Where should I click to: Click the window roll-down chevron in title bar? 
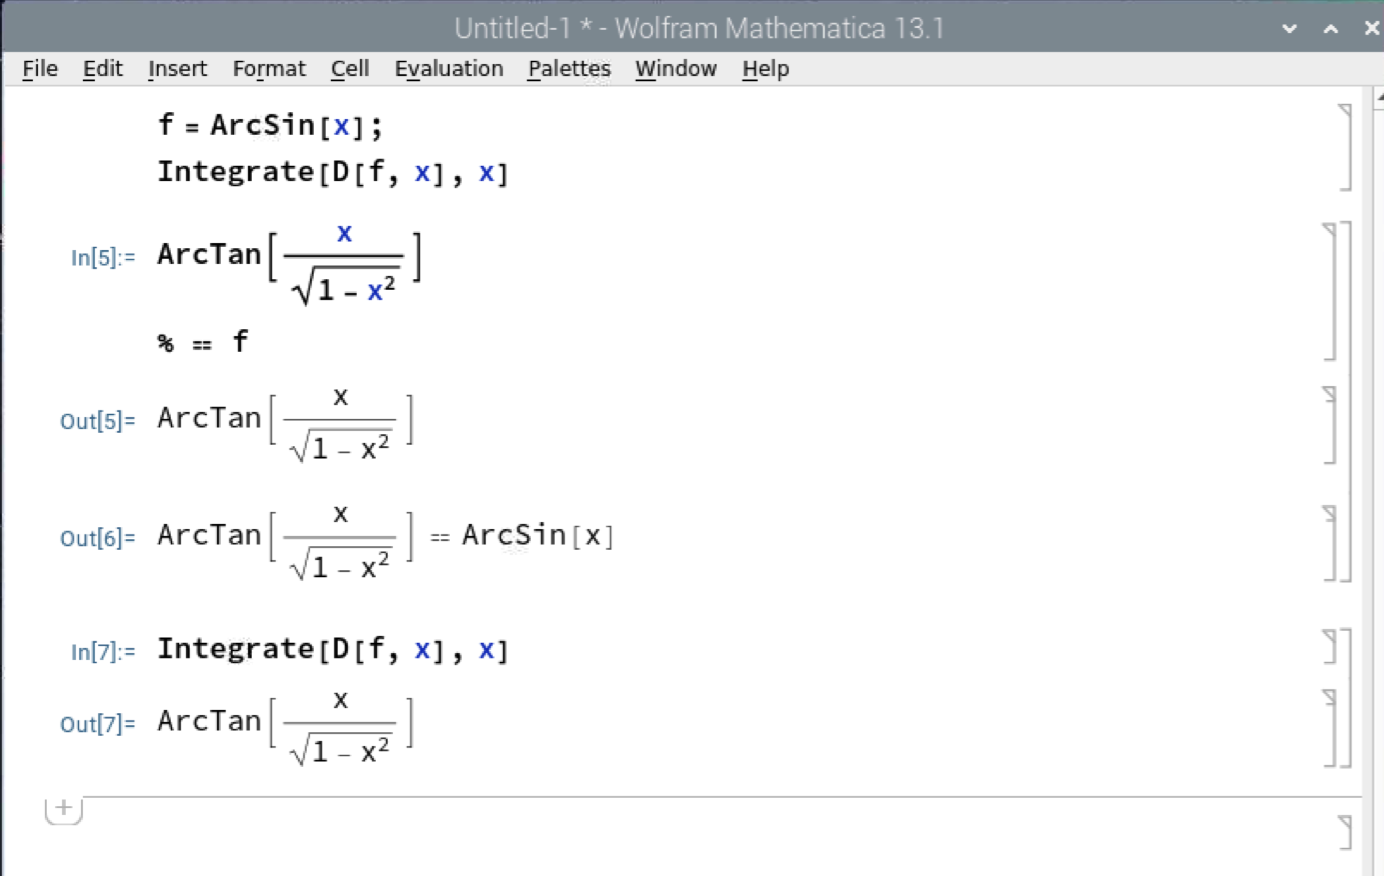[x=1290, y=29]
